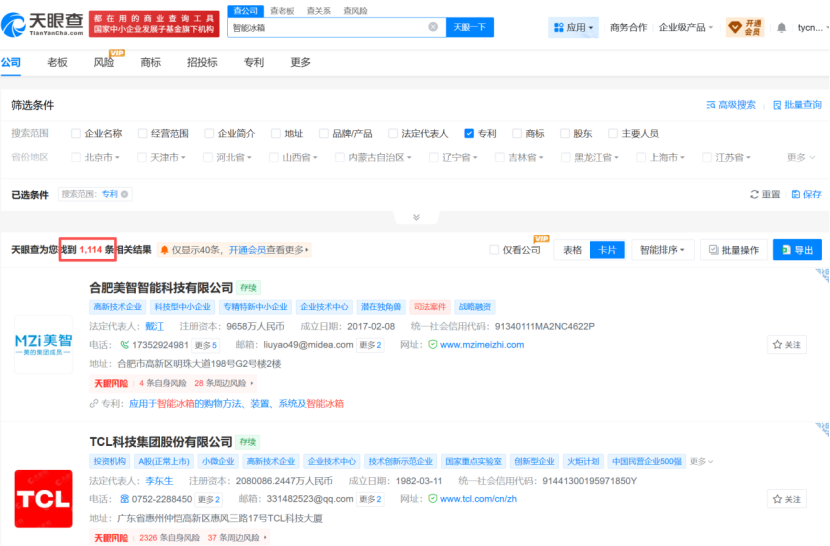Screen dimensions: 830x546
Task: Click the 天眼一下 search button
Action: 470,27
